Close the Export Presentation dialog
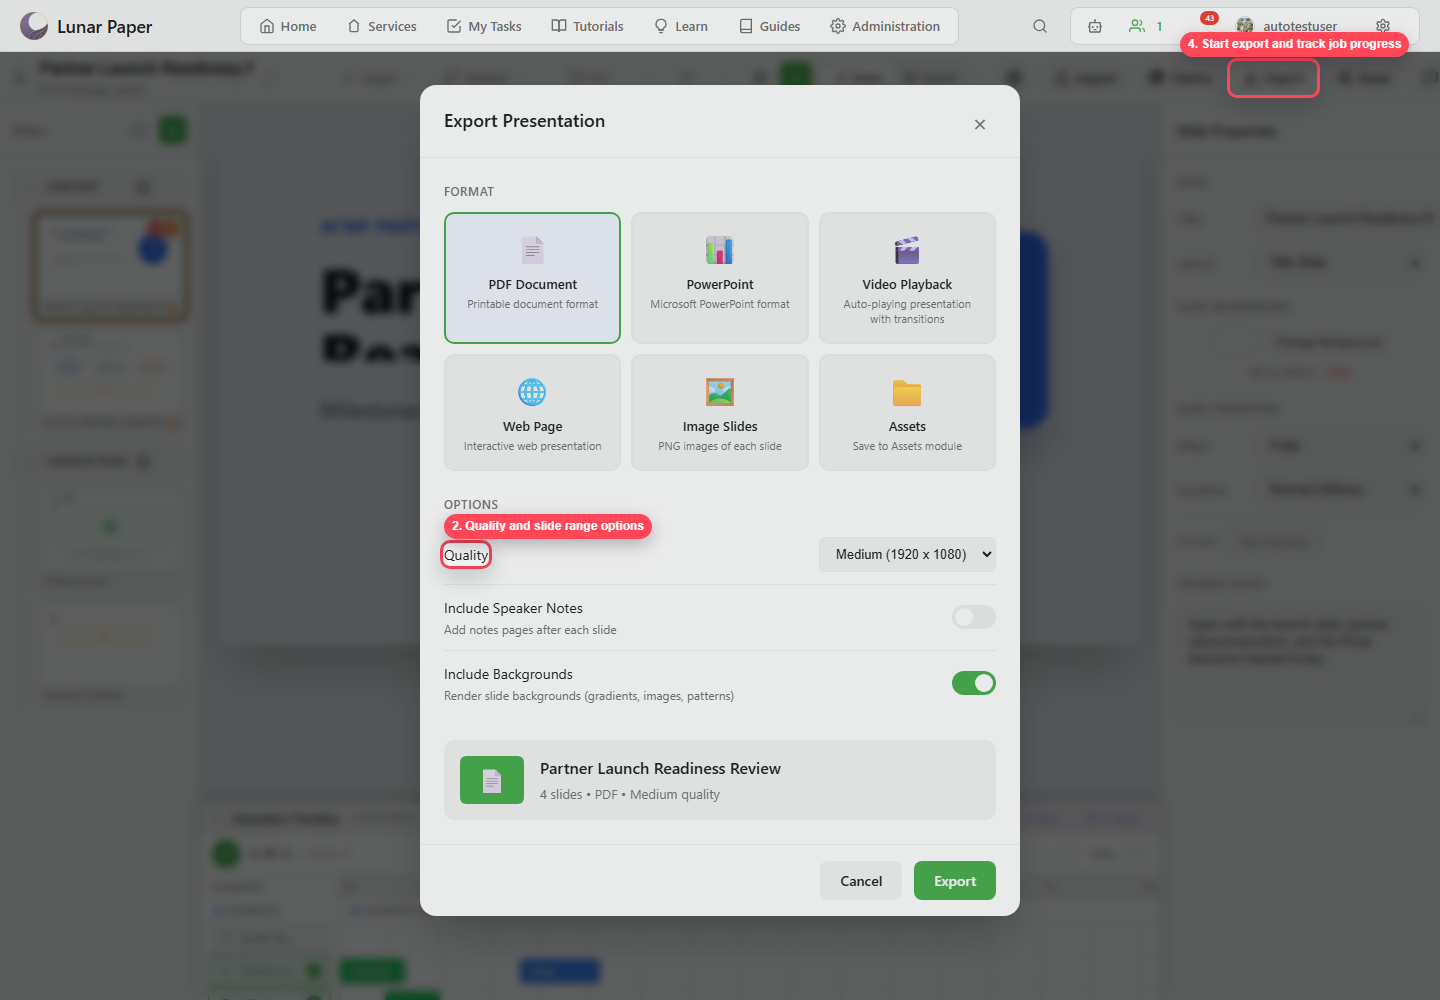 pyautogui.click(x=980, y=124)
